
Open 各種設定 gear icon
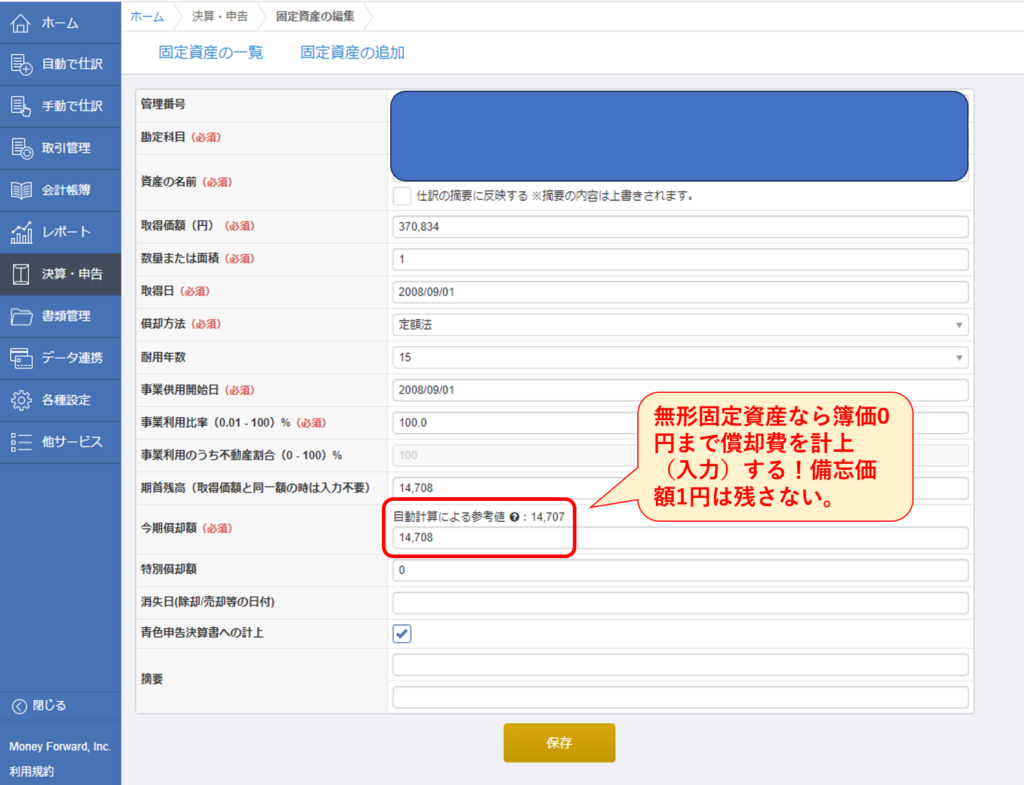(x=21, y=400)
